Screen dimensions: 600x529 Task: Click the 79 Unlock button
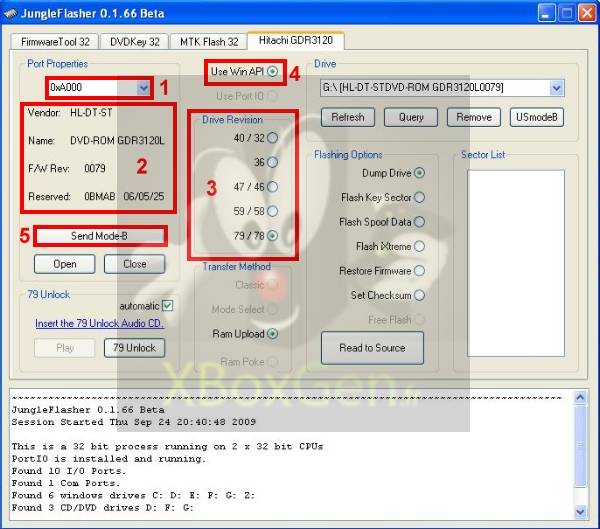(135, 348)
